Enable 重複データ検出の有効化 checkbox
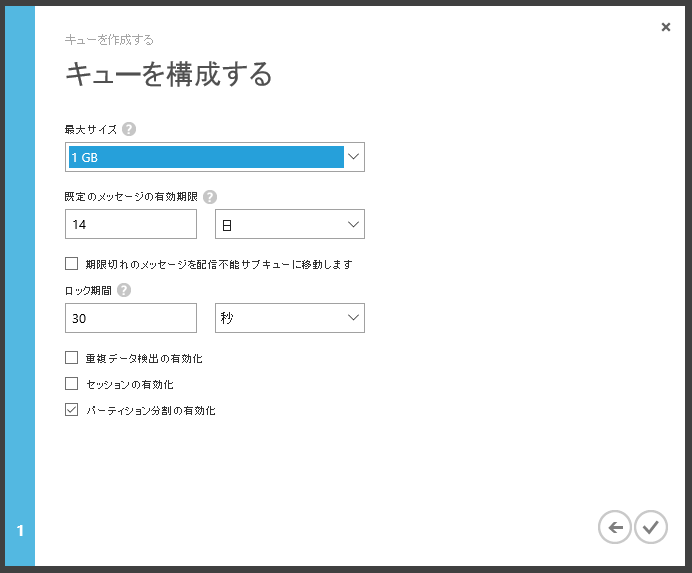 click(x=71, y=358)
